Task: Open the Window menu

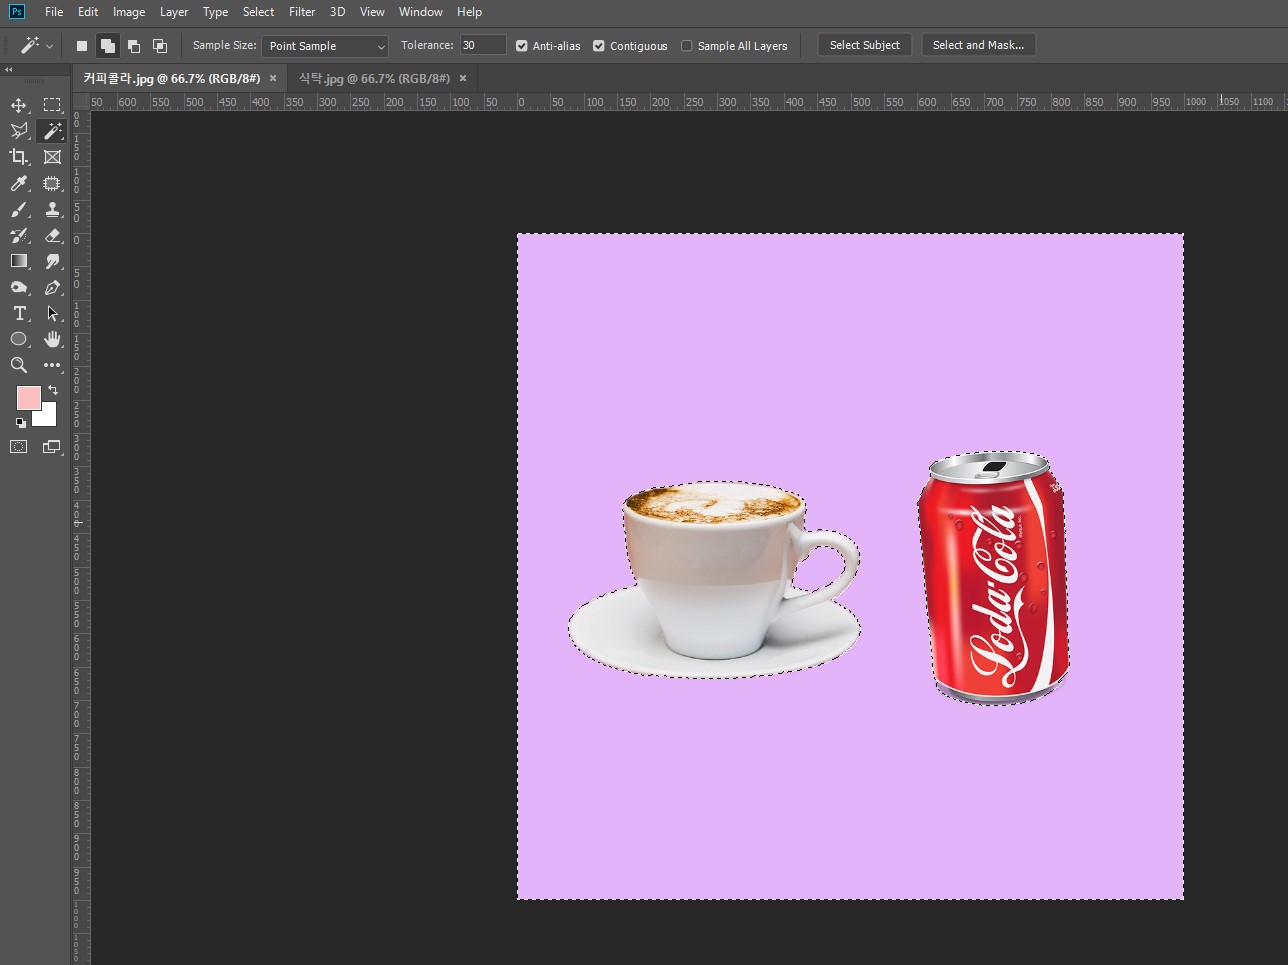Action: point(420,12)
